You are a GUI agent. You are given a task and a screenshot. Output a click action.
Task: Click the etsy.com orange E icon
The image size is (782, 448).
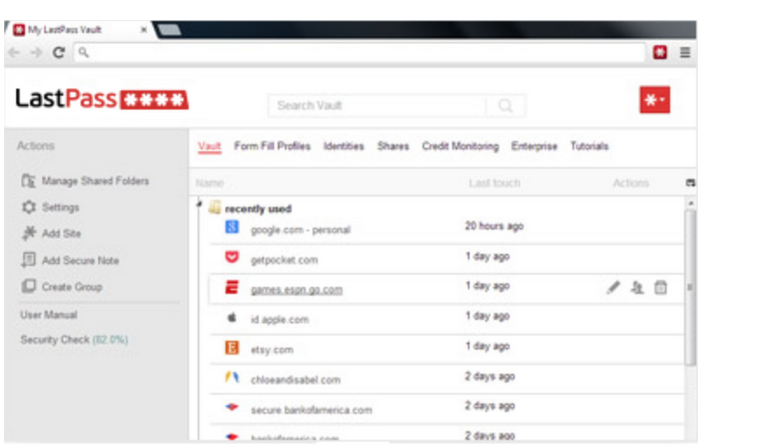tap(232, 347)
